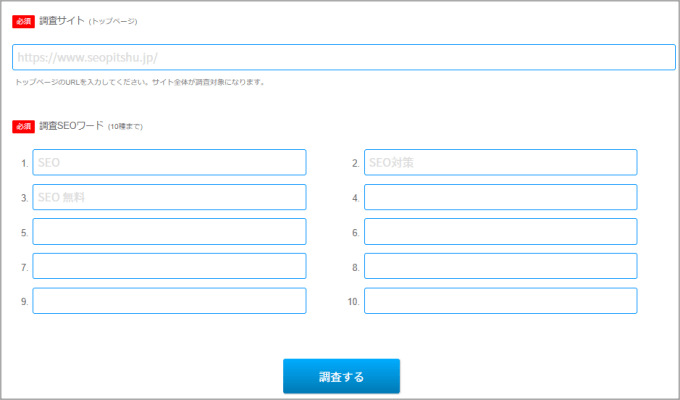Select keyword field number 9
Image resolution: width=680 pixels, height=400 pixels.
coord(169,301)
